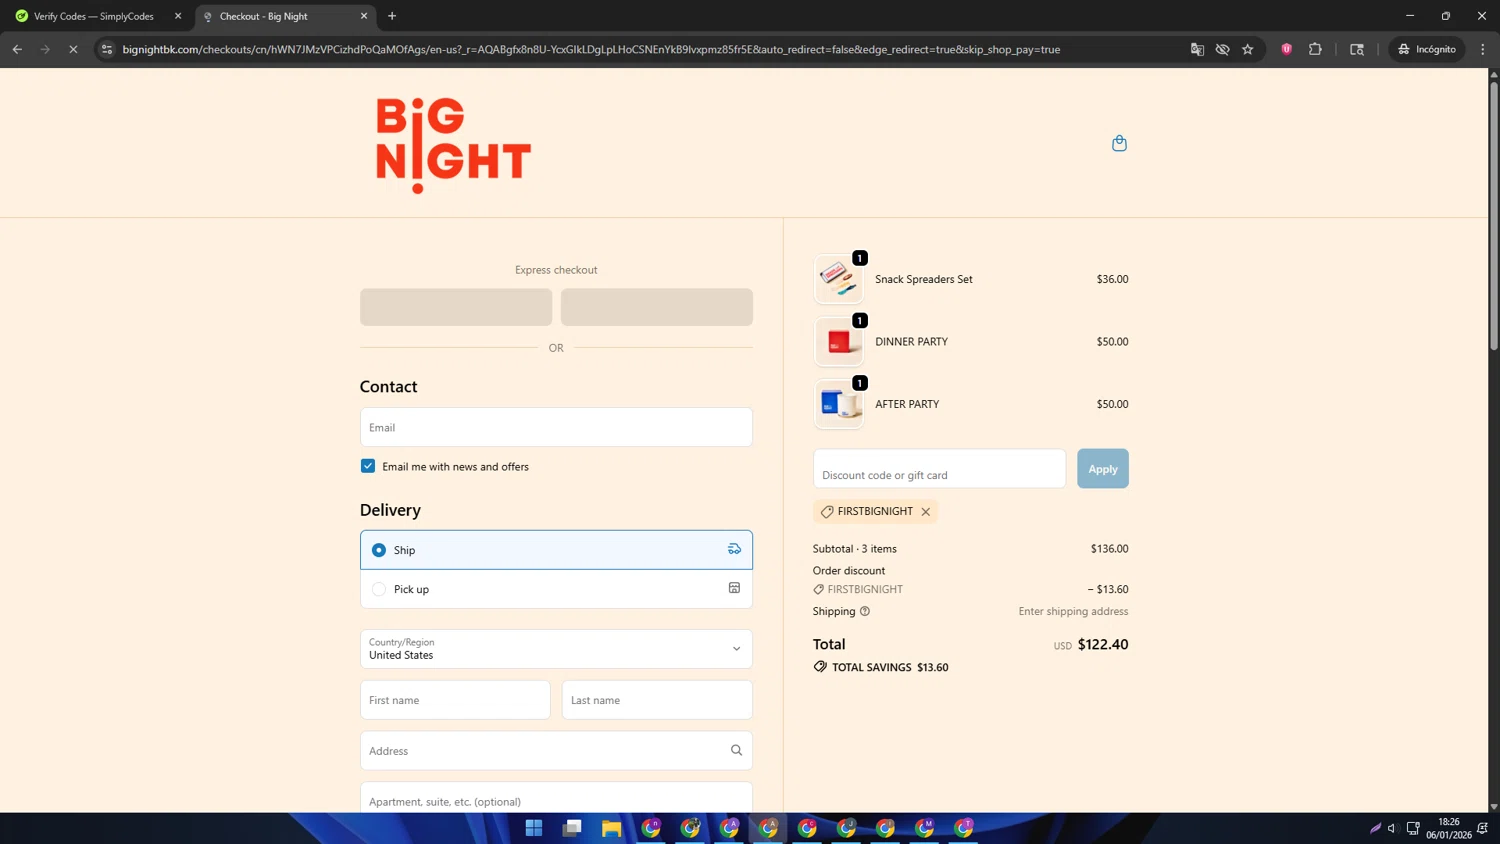
Task: Click the page vertical scrollbar
Action: (1494, 215)
